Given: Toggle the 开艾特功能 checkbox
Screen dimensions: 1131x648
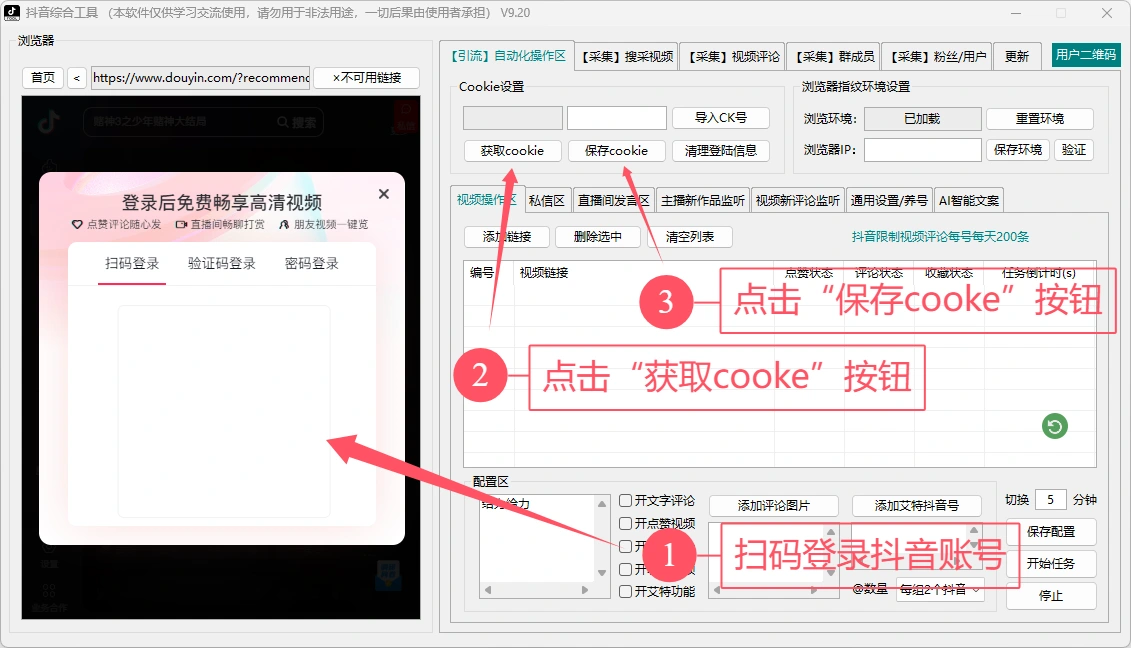Looking at the screenshot, I should click(x=625, y=591).
